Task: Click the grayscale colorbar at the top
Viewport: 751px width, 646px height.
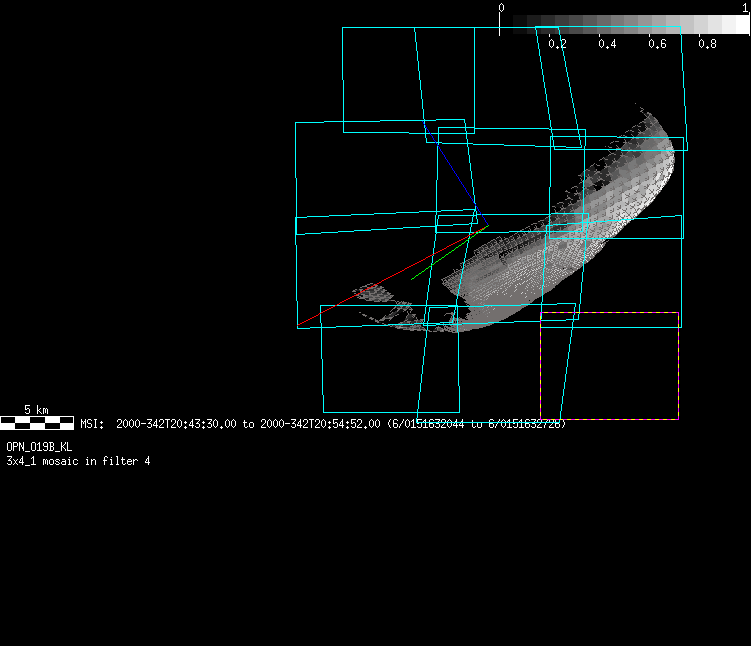Action: click(x=625, y=24)
